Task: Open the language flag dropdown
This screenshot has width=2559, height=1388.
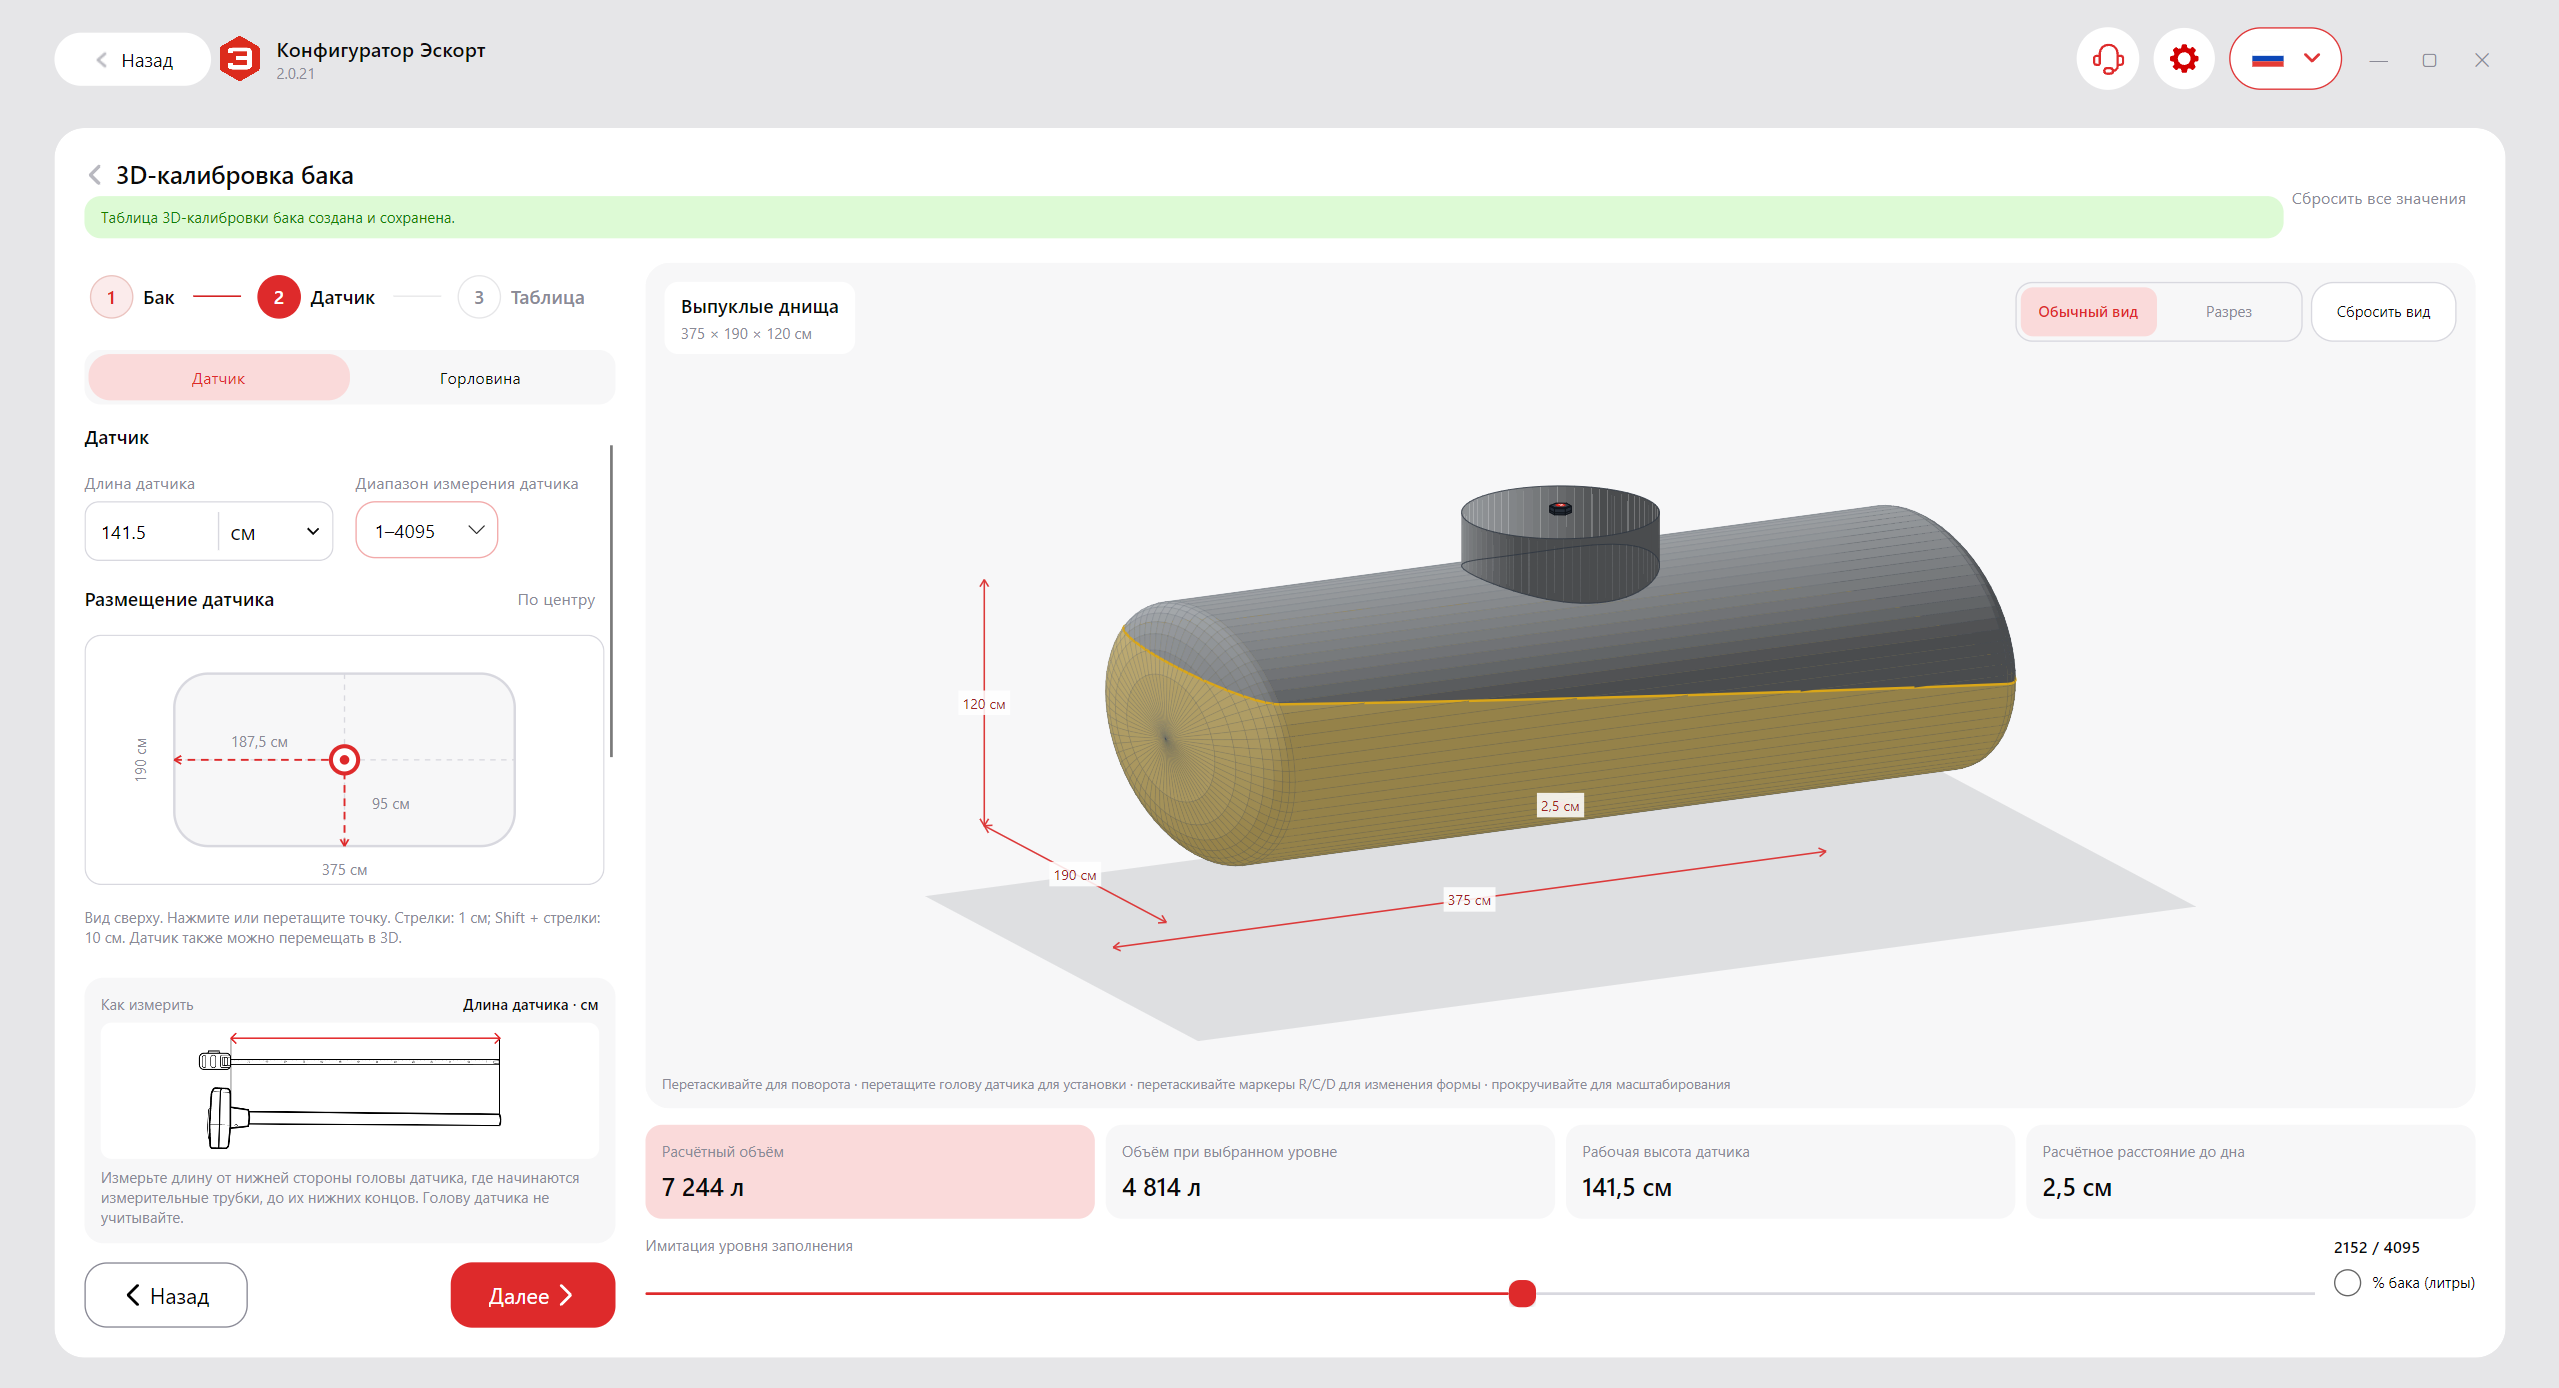Action: tap(2285, 59)
